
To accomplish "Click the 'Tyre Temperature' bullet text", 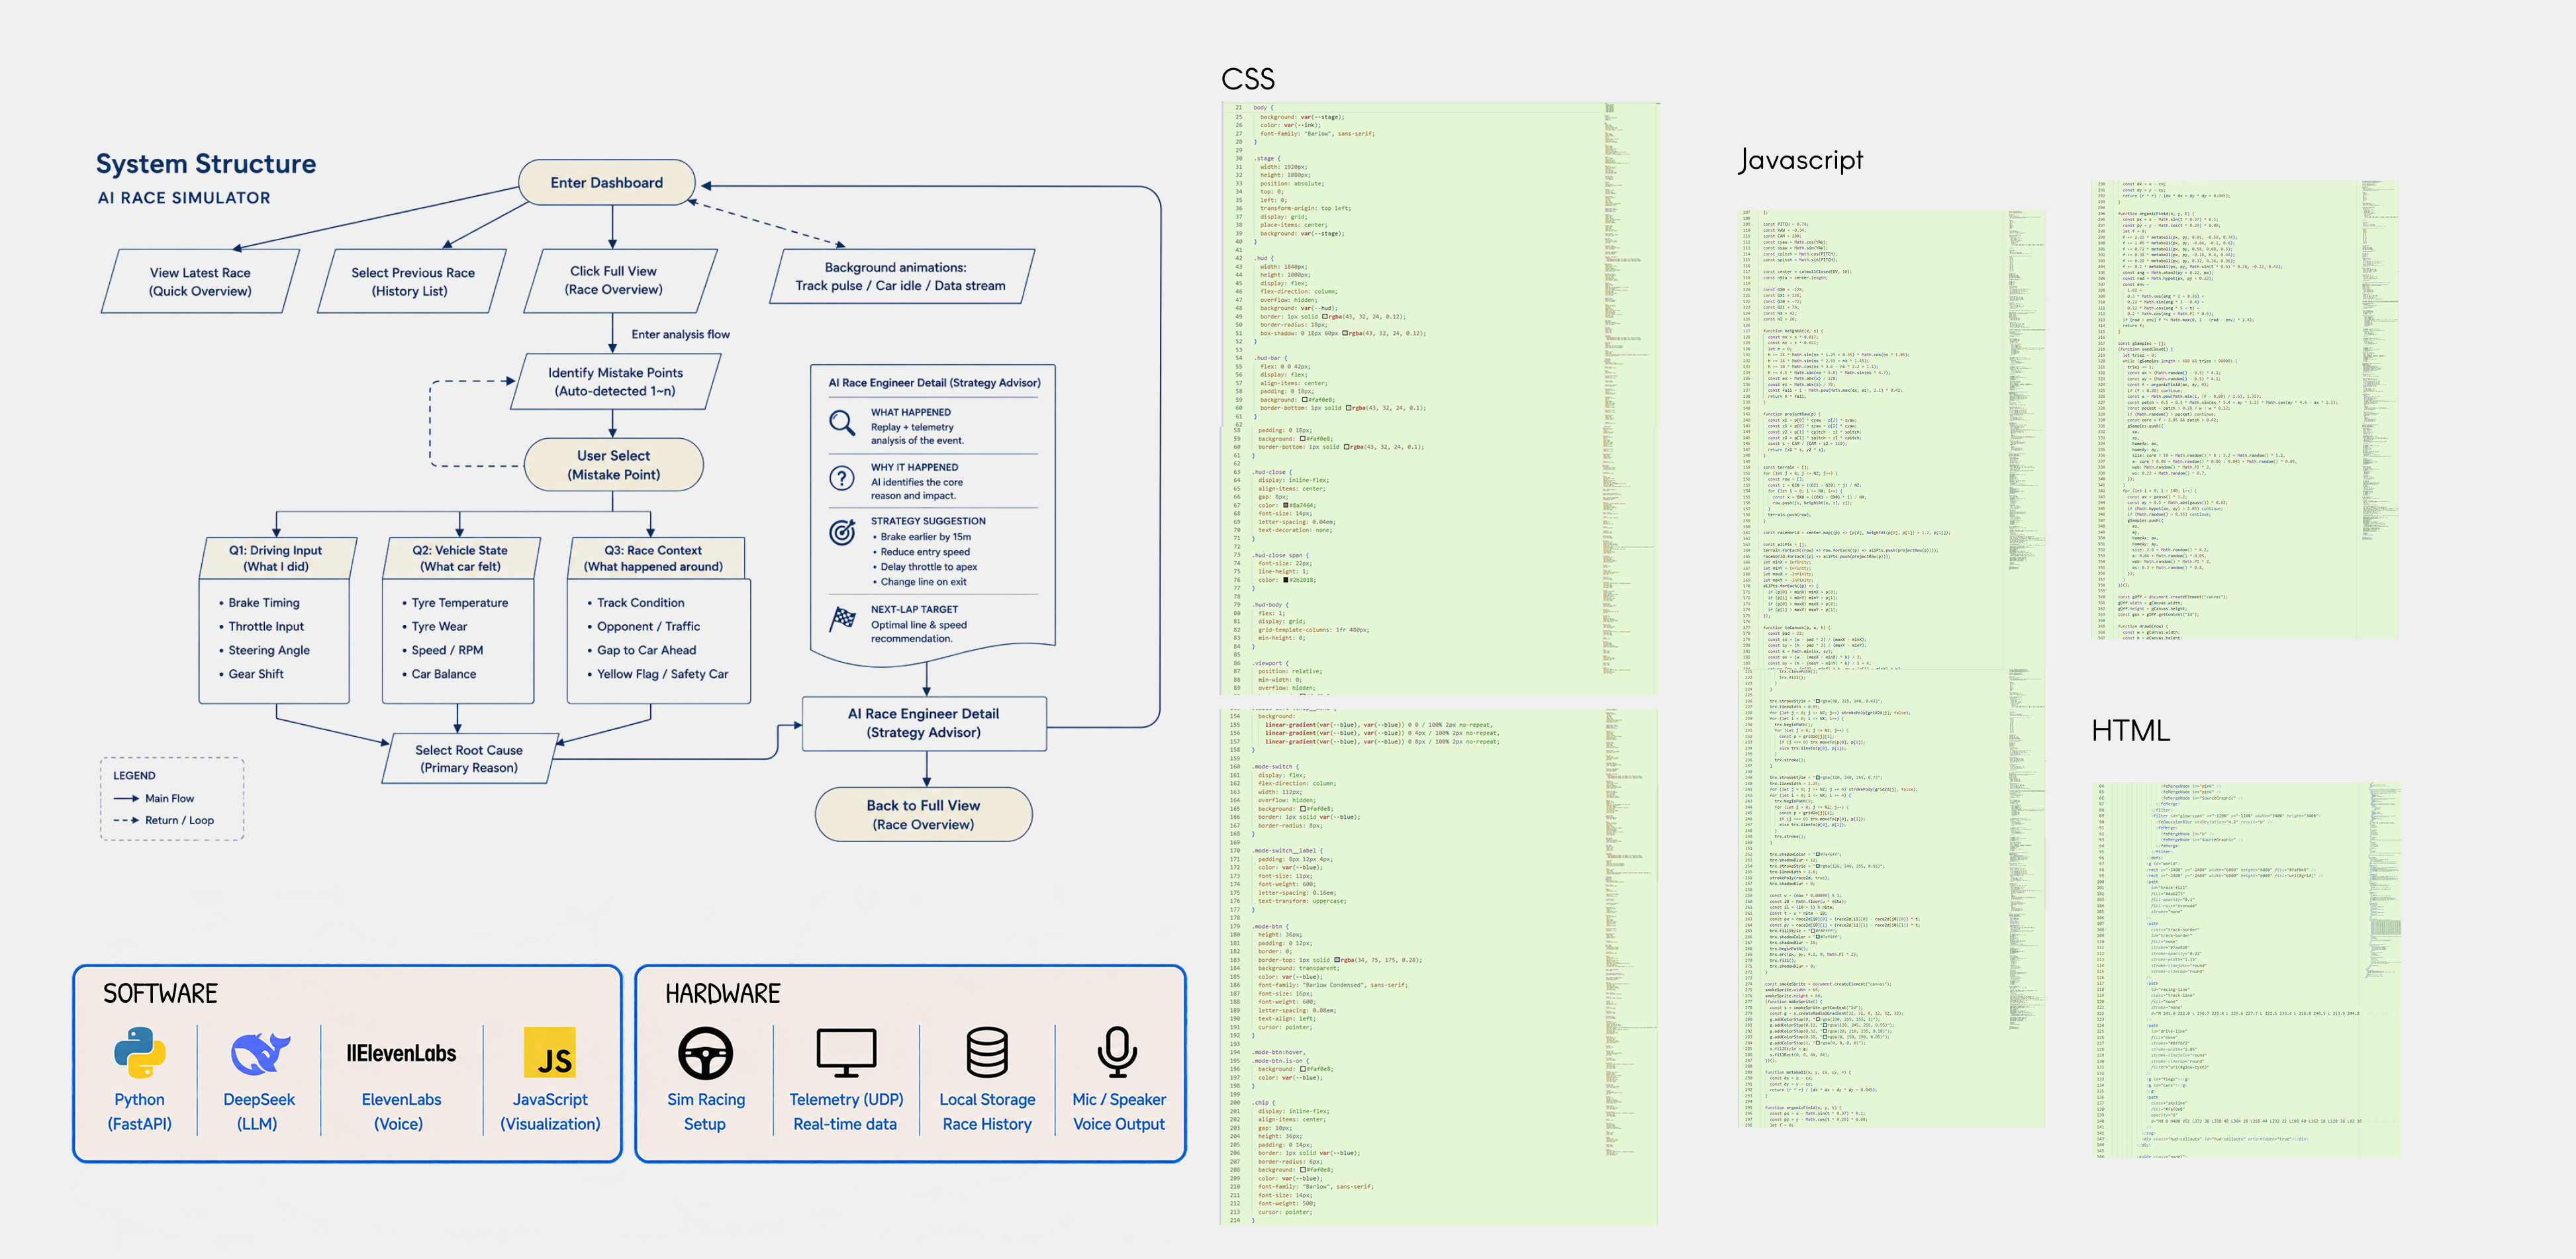I will (460, 603).
